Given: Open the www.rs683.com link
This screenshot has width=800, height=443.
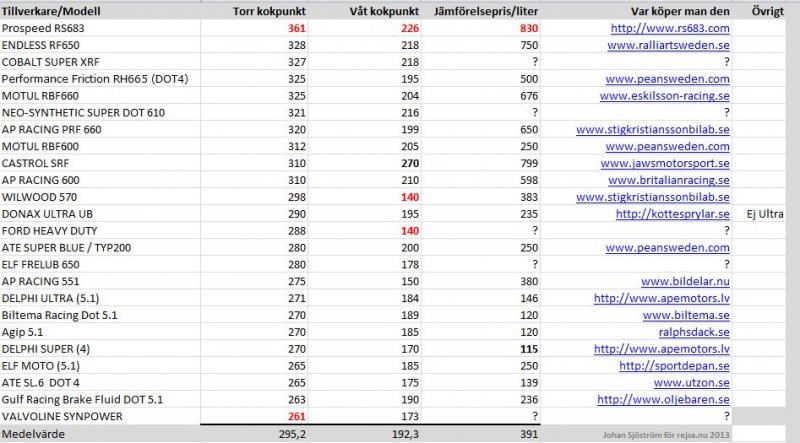Looking at the screenshot, I should click(670, 29).
